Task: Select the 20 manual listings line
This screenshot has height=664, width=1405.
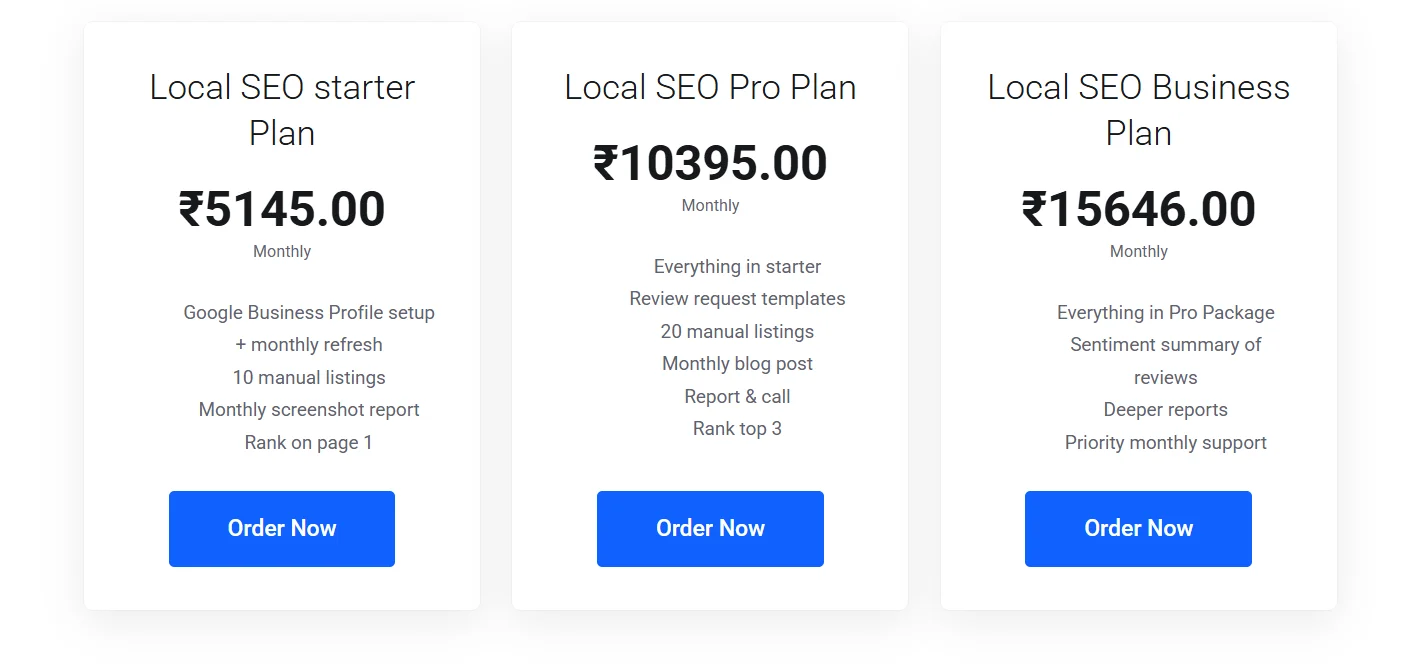Action: tap(737, 331)
